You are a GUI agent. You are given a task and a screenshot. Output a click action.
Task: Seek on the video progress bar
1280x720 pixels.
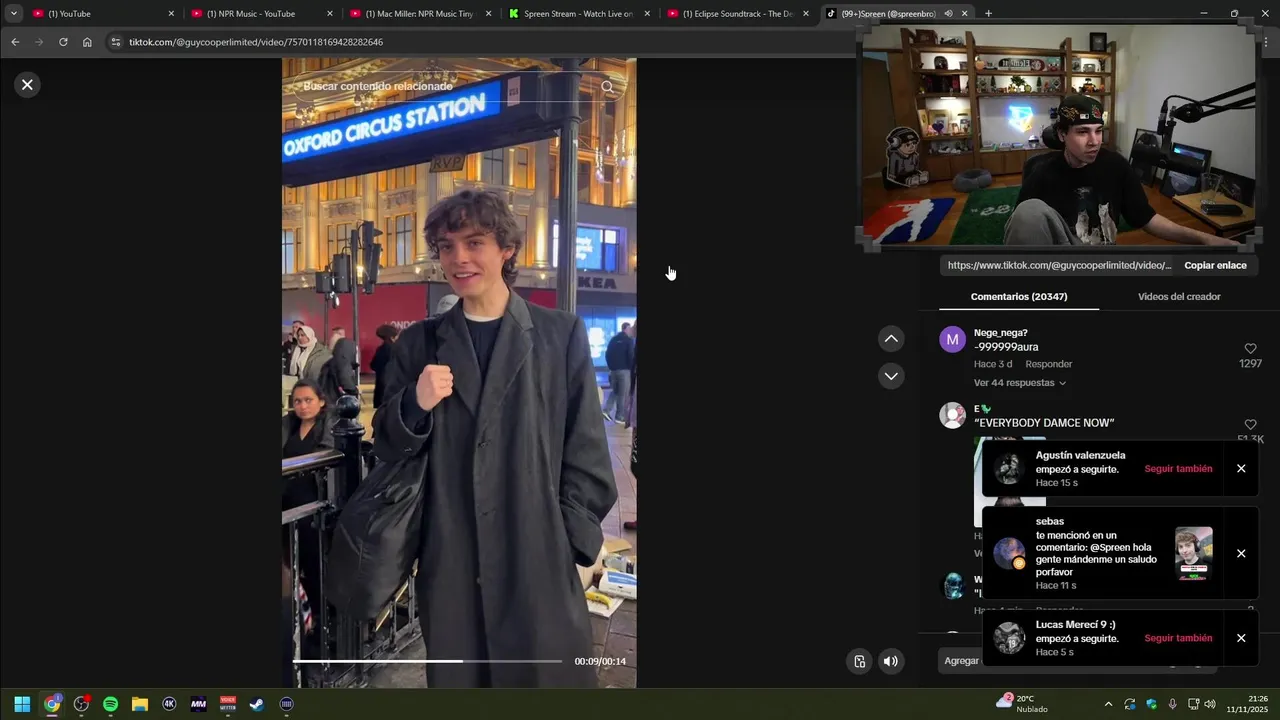tap(427, 661)
